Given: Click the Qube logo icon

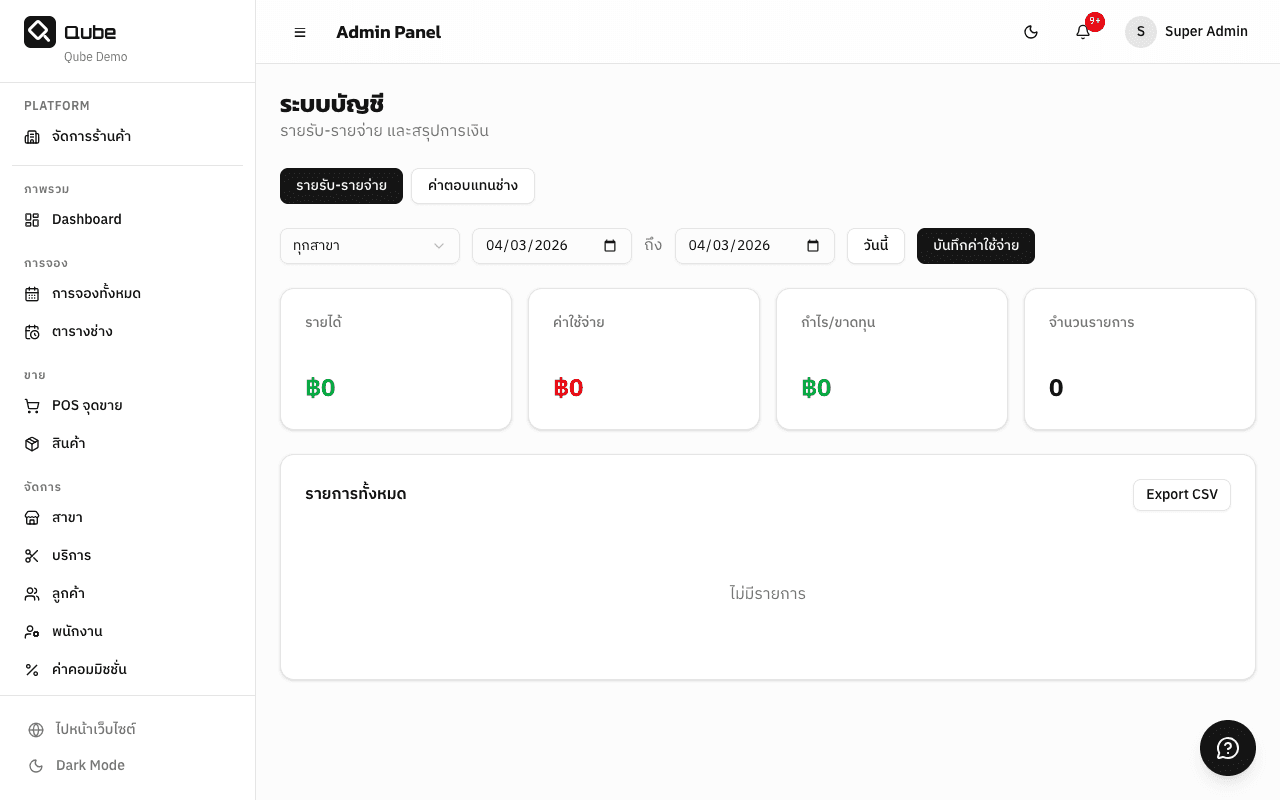Looking at the screenshot, I should pyautogui.click(x=40, y=32).
